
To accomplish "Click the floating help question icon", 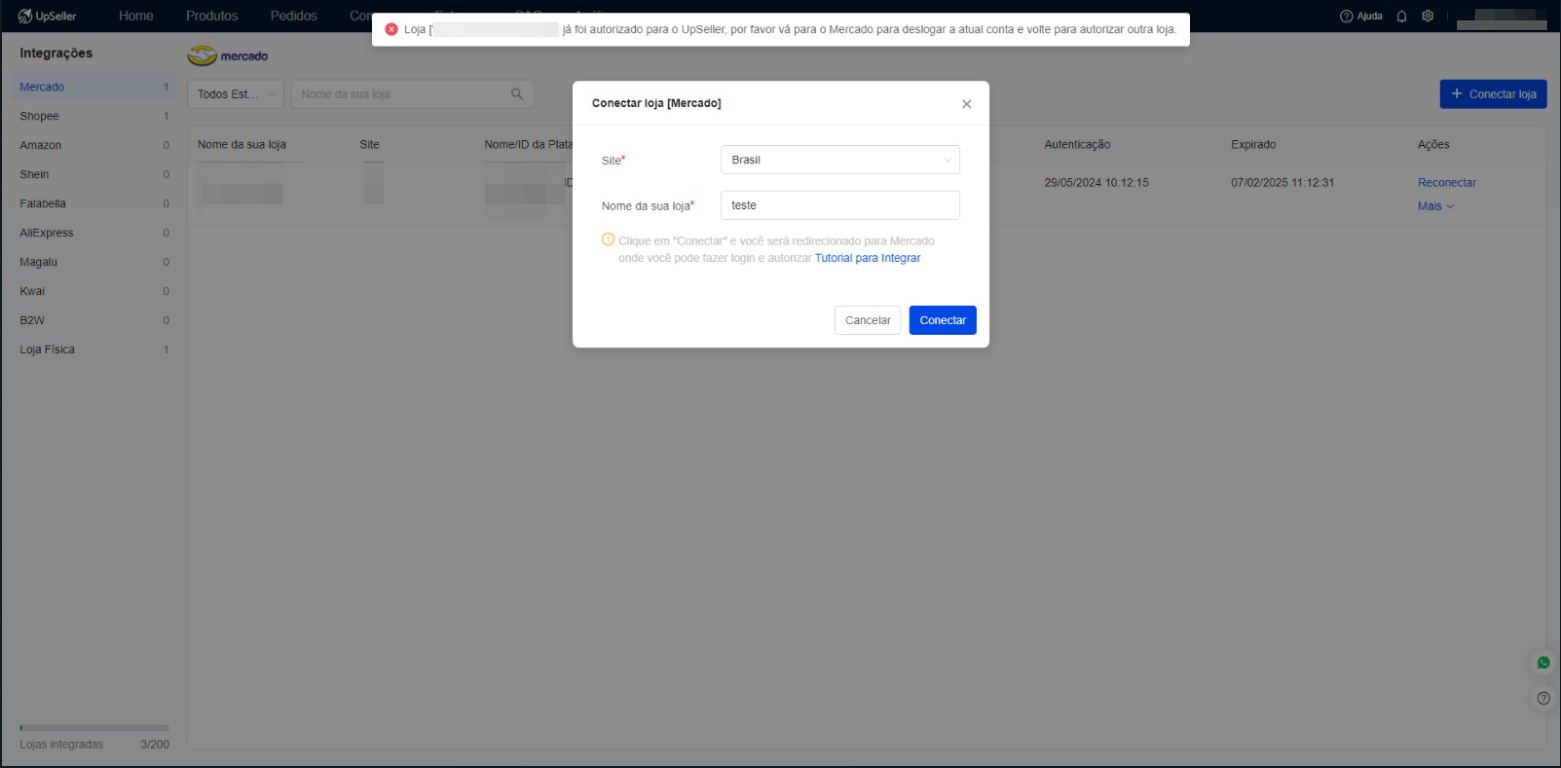I will pos(1544,699).
